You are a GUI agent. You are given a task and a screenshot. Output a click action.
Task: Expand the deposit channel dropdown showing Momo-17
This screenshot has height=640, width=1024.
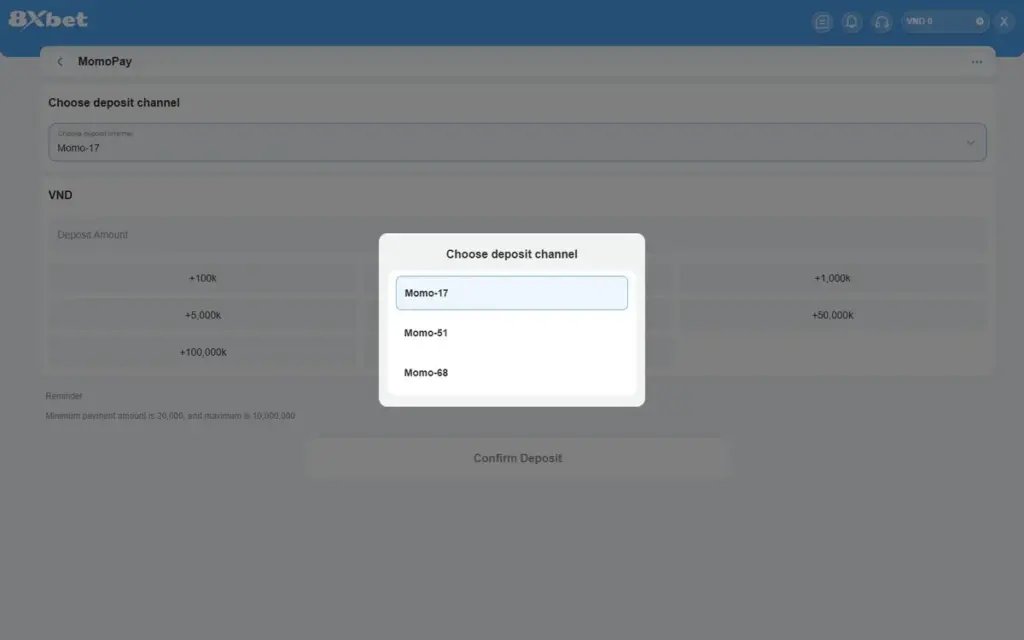517,142
